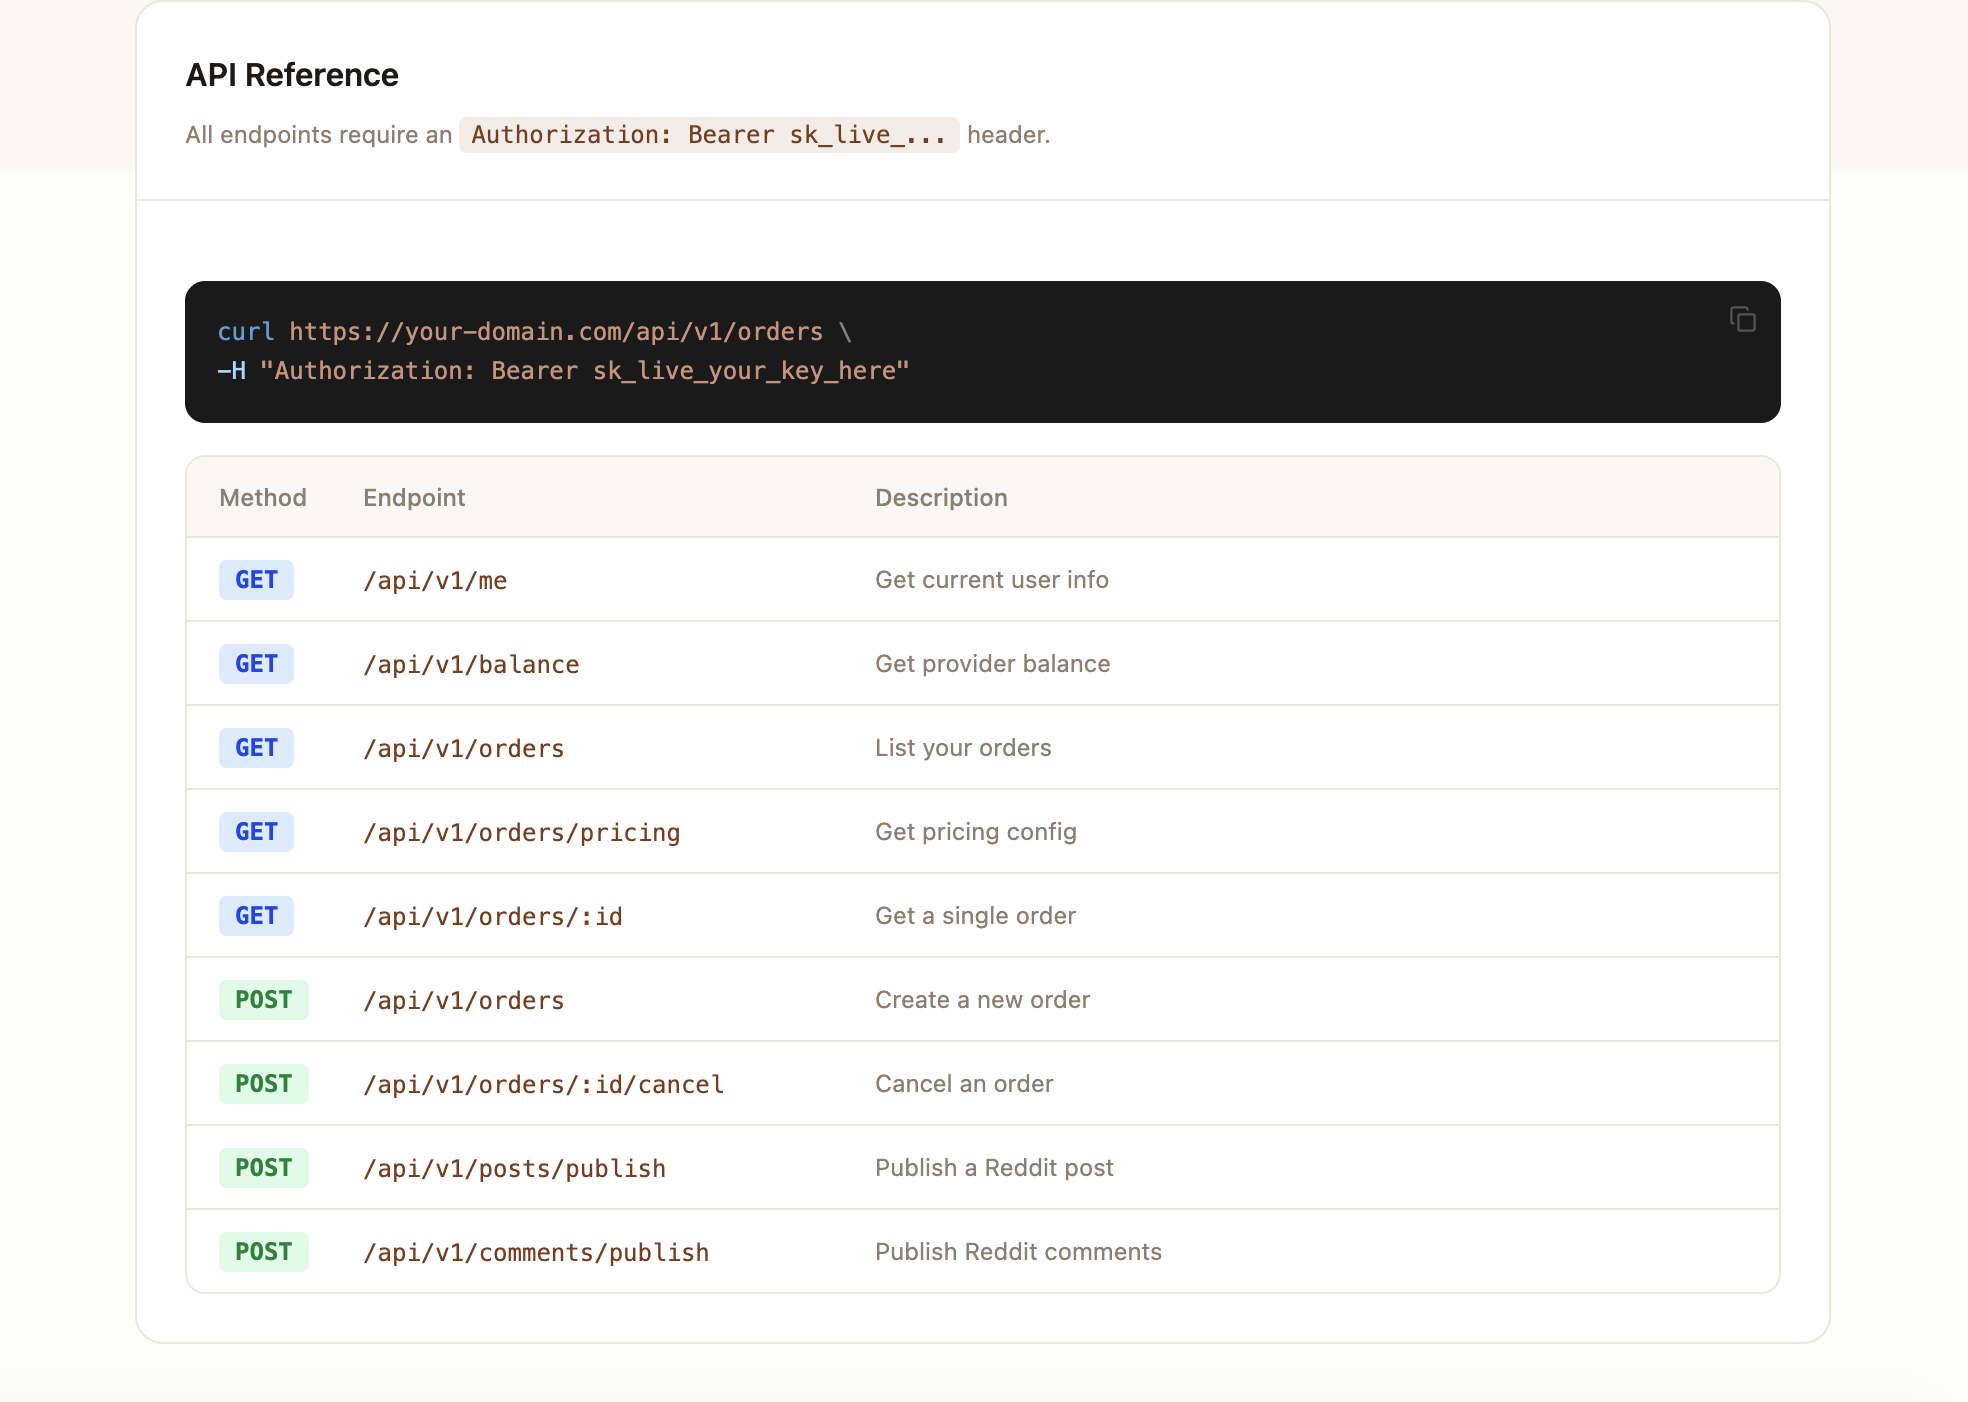This screenshot has width=1968, height=1402.
Task: Click the POST badge in the Create a new order row
Action: point(264,1000)
